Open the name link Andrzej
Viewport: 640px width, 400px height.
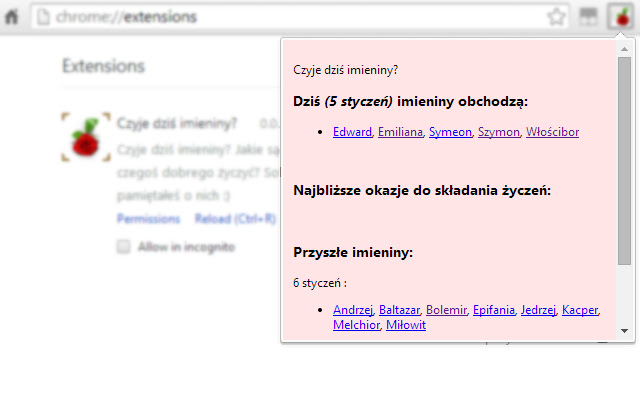[353, 310]
